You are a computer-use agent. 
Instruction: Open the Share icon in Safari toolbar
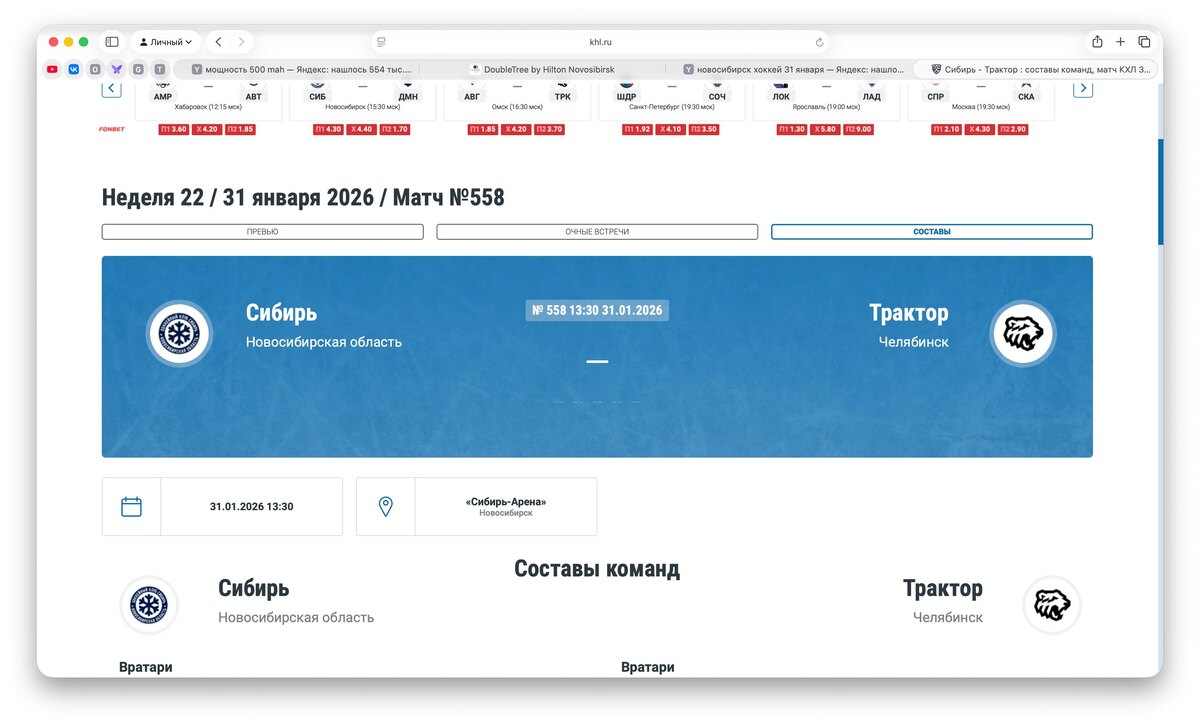click(x=1097, y=42)
